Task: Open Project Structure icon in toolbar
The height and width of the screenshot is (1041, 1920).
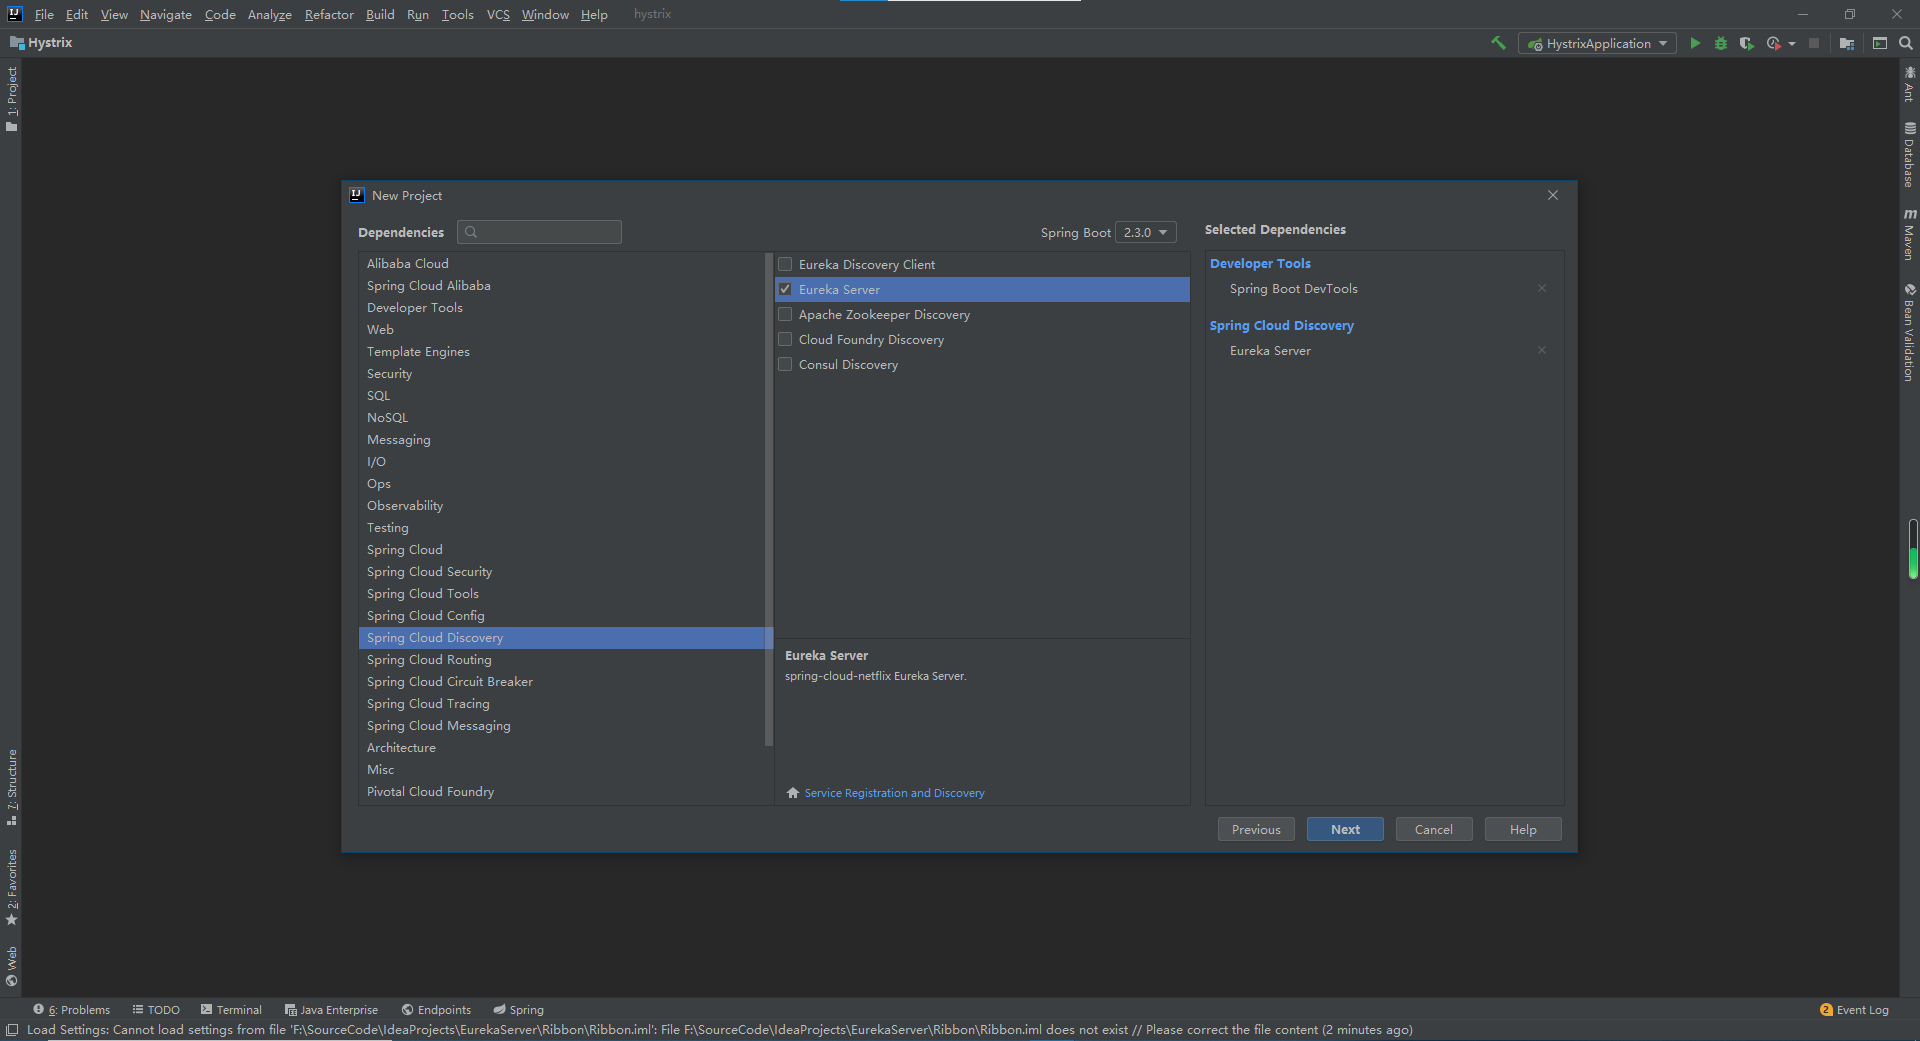Action: 1847,43
